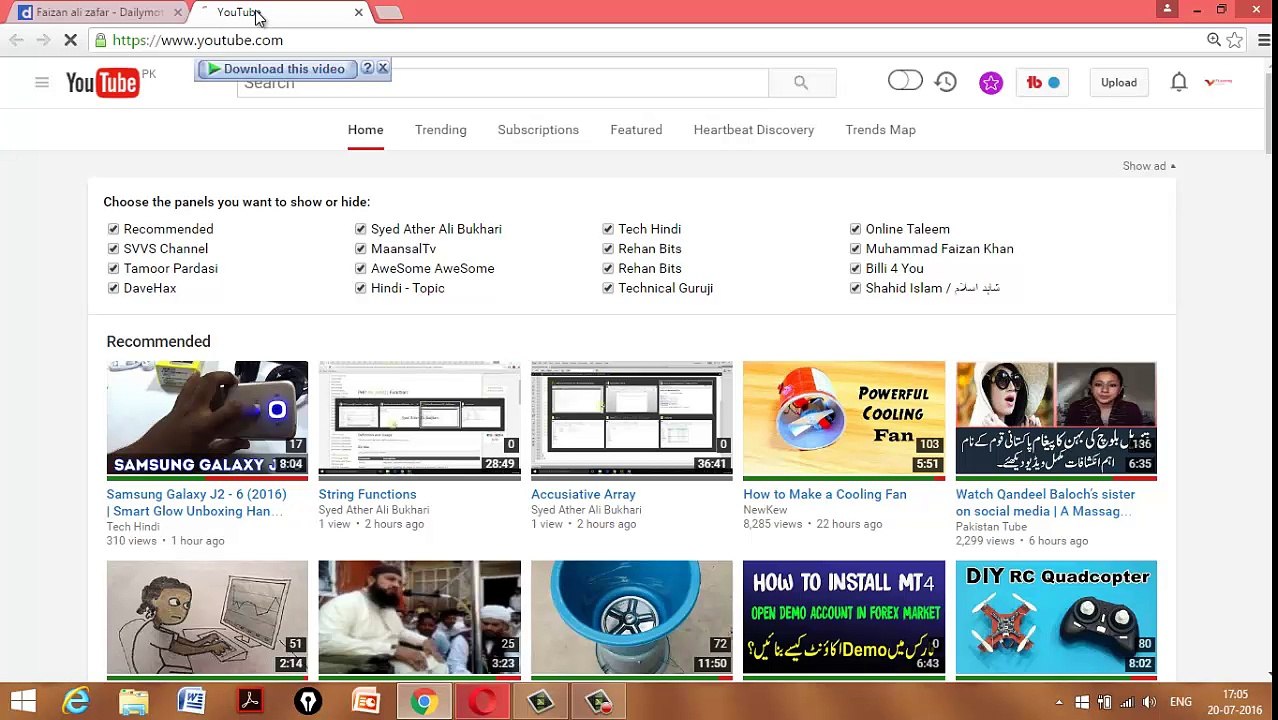Open Accusiative Array video link
The width and height of the screenshot is (1278, 720).
click(583, 494)
